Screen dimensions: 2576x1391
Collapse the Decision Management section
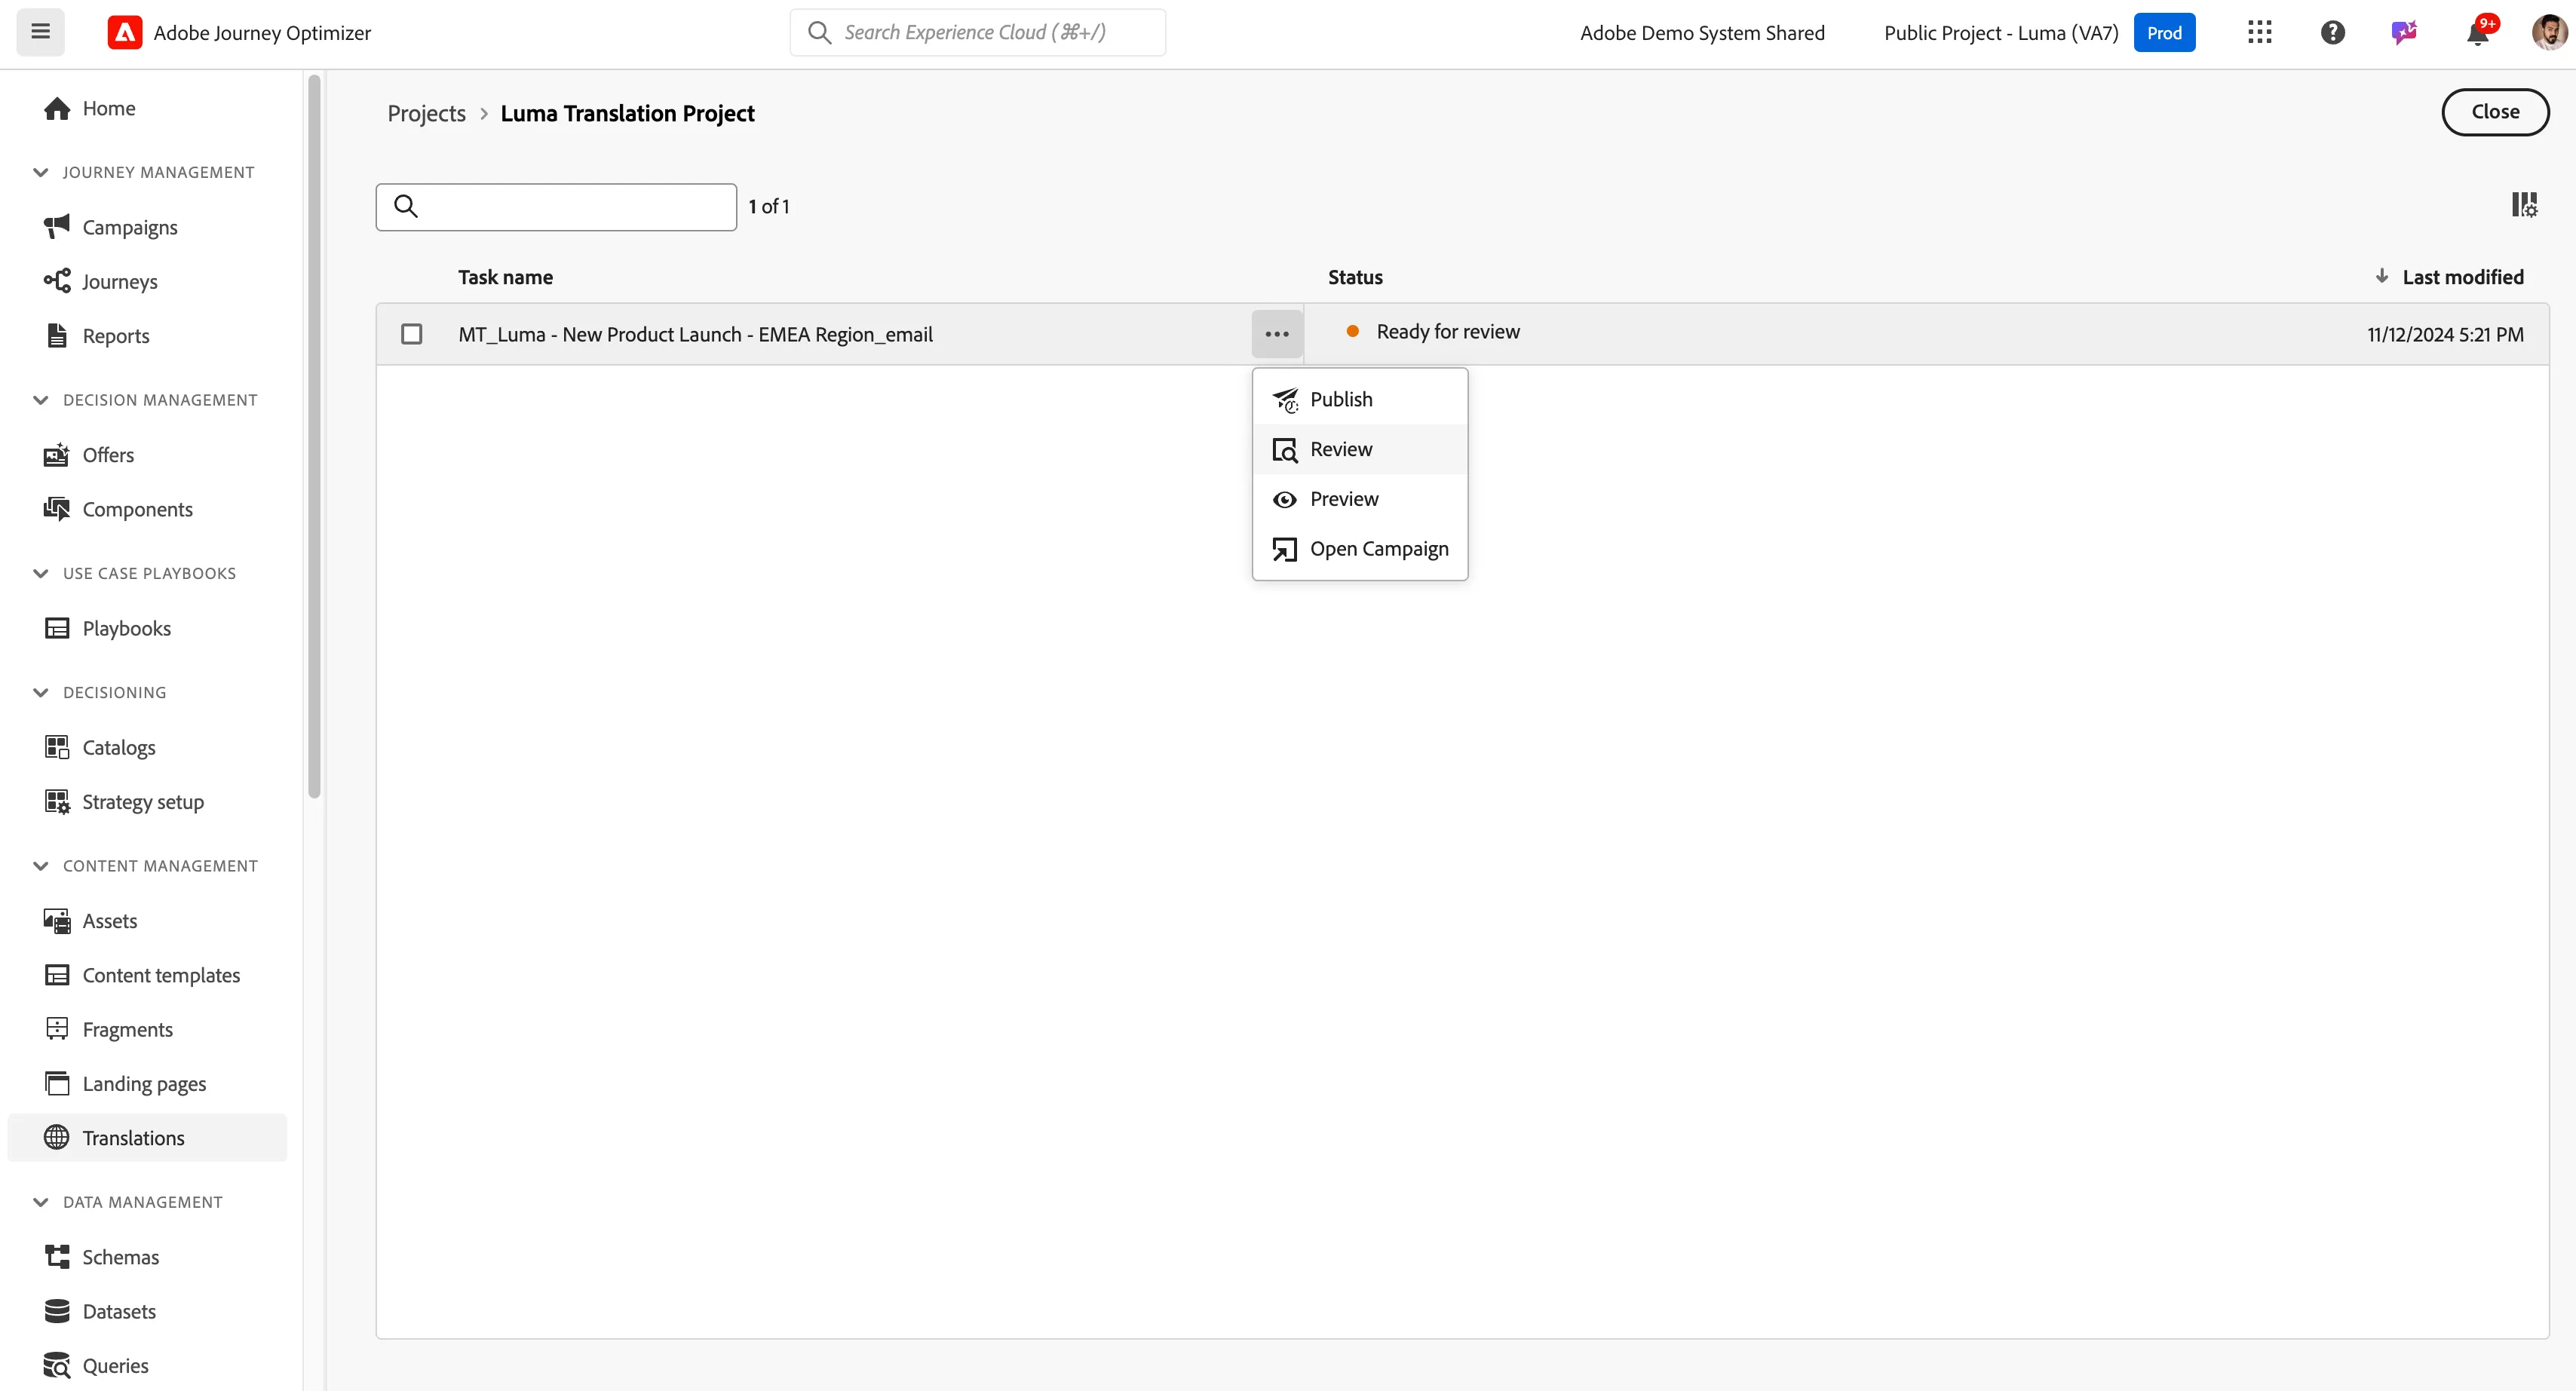pos(41,400)
